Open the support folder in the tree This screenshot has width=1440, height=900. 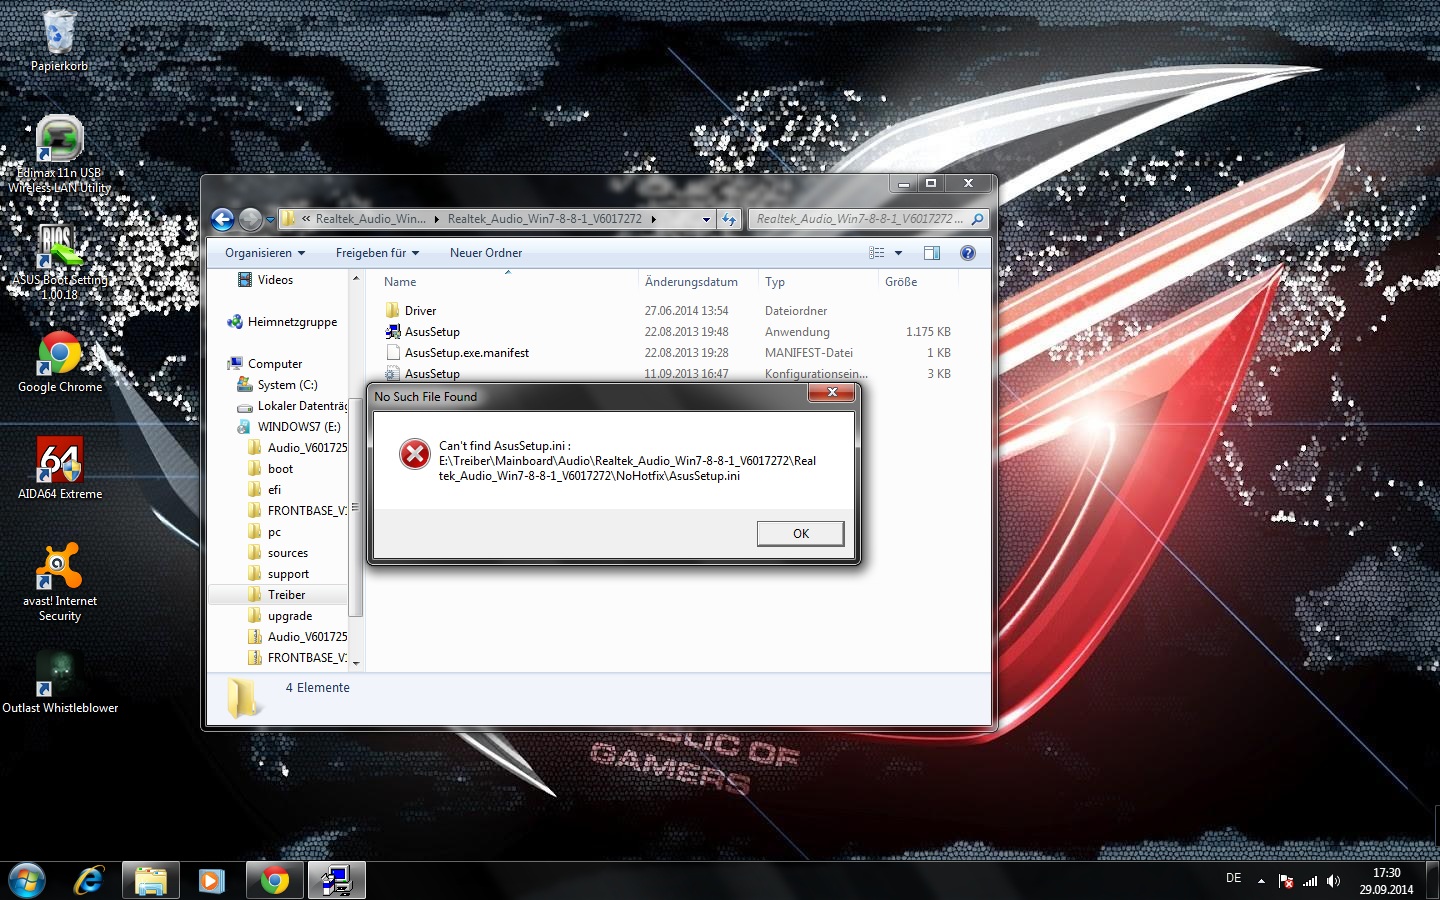[x=288, y=574]
